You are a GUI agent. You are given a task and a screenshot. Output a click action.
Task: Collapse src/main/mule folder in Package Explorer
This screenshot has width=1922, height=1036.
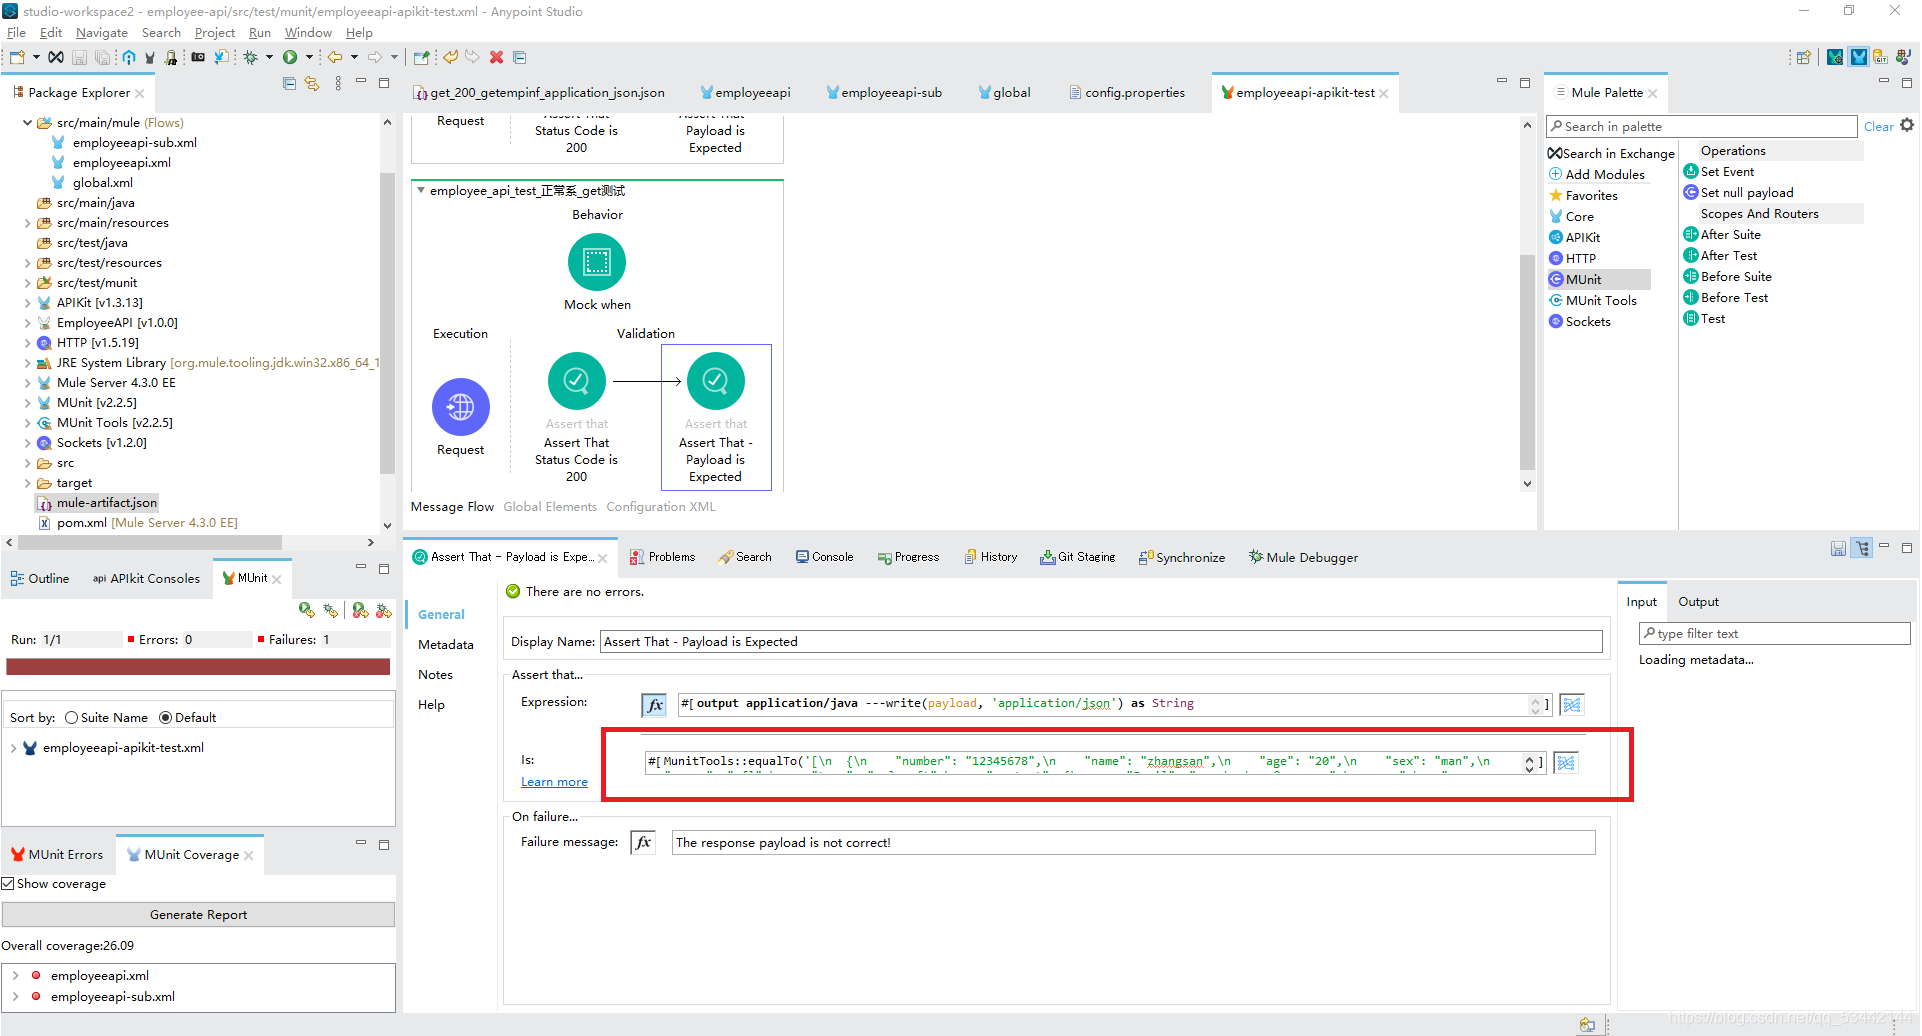[27, 123]
